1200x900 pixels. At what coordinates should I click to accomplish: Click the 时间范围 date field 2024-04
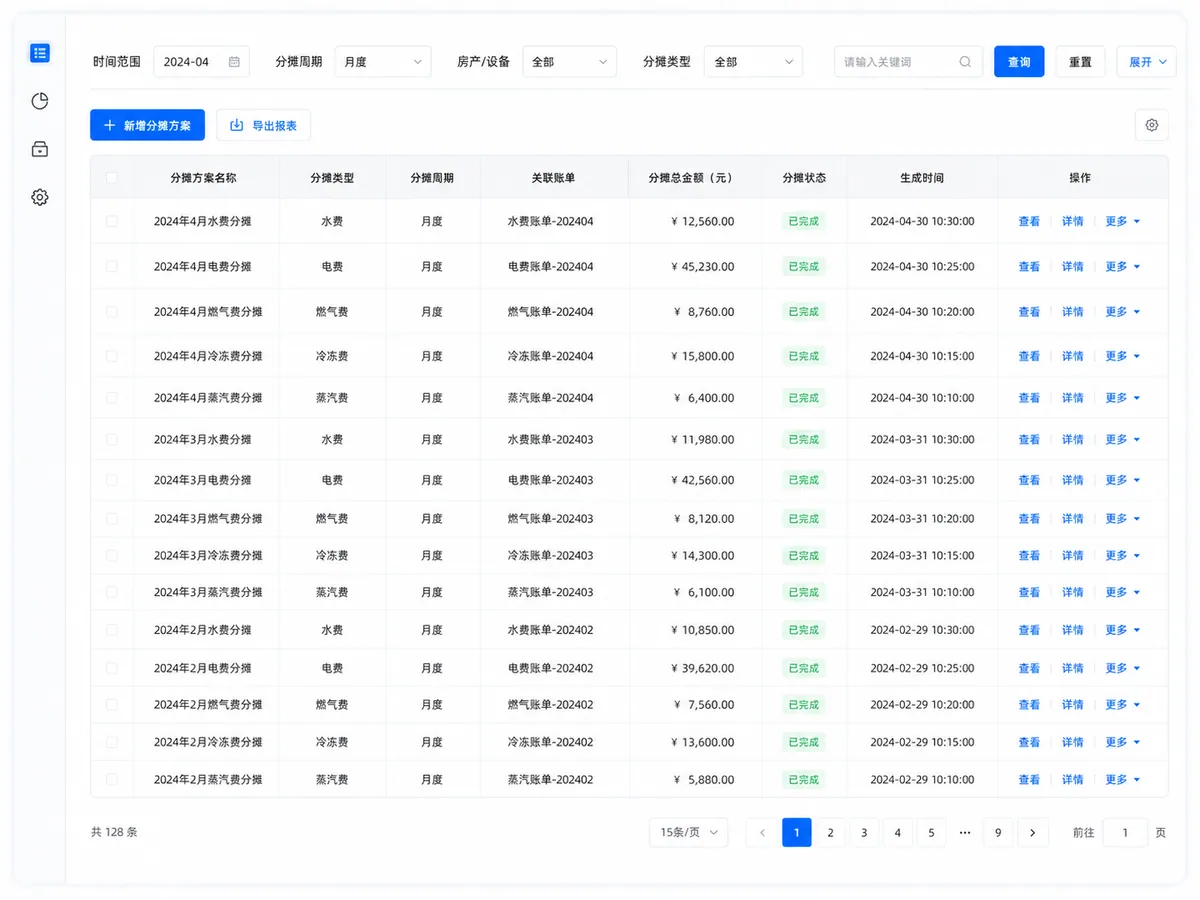201,62
